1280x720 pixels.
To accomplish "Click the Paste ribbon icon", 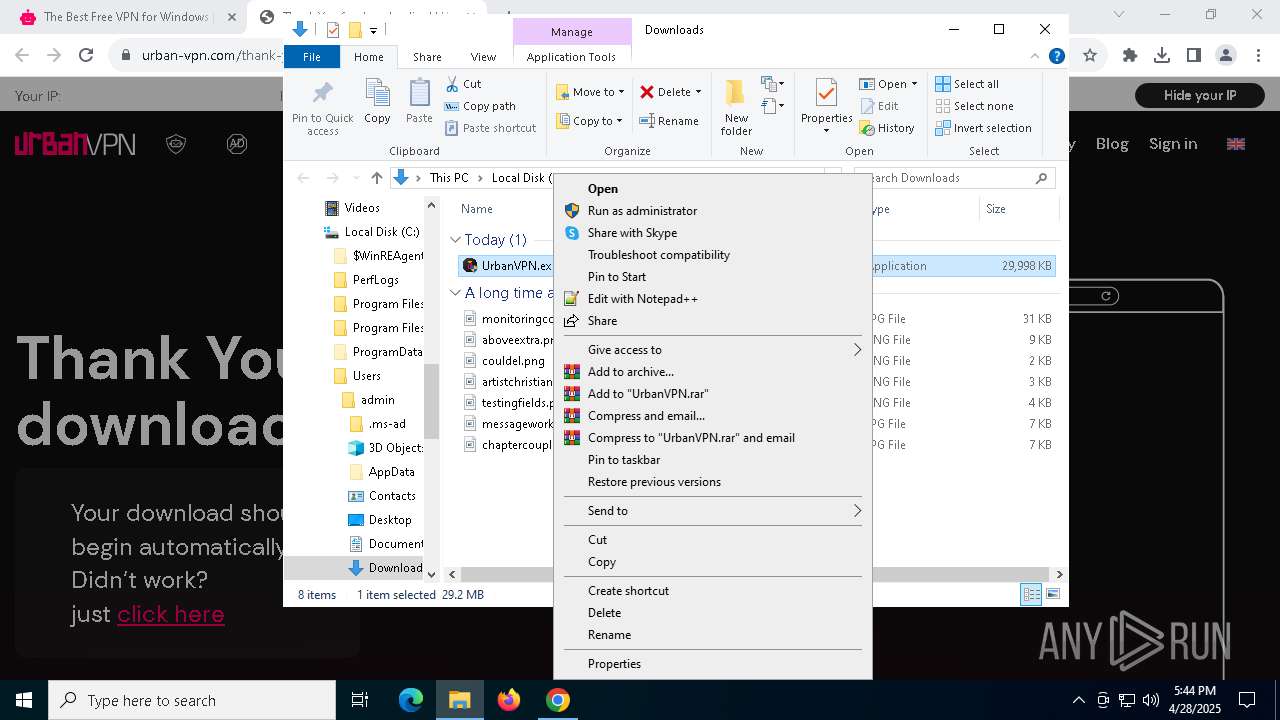I will point(419,102).
